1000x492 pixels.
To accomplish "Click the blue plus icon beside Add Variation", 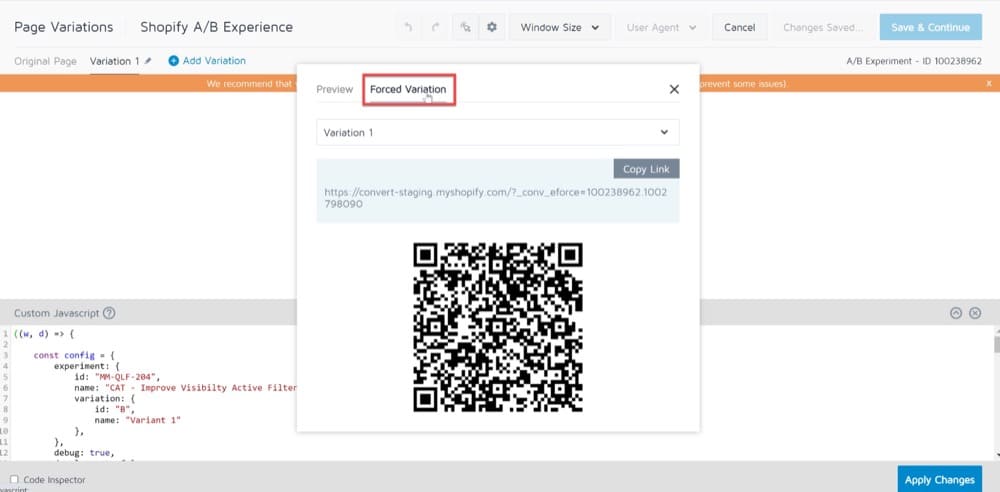I will [x=173, y=61].
